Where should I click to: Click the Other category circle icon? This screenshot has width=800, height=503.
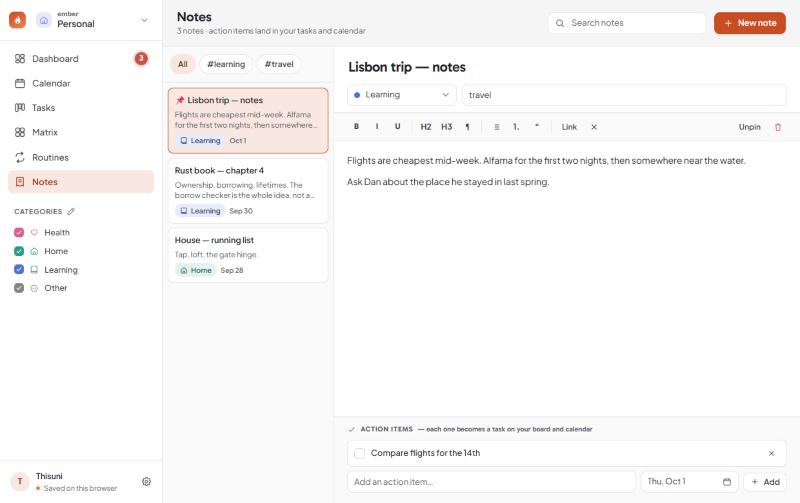tap(34, 288)
